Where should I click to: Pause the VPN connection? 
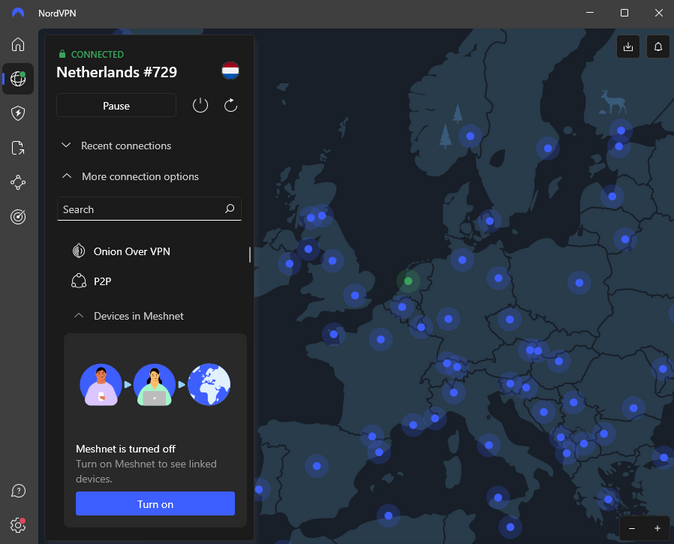pos(116,105)
